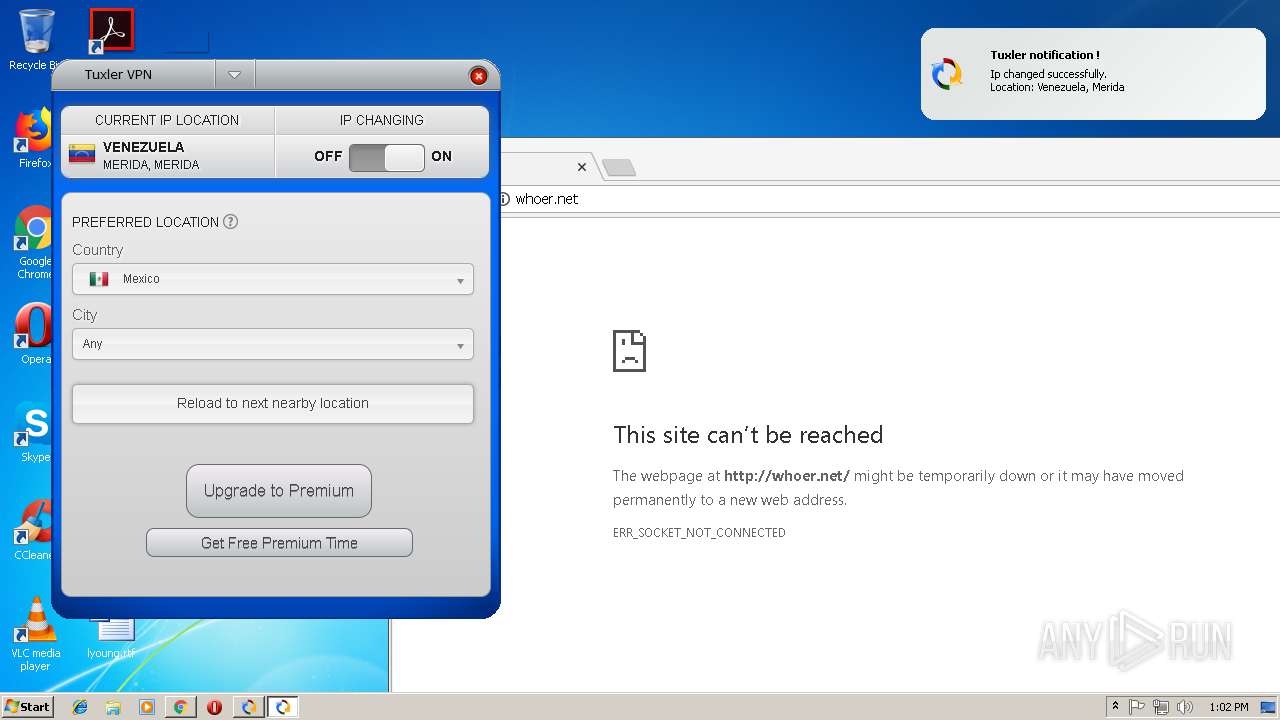Open the lyoung.rtf desktop file
The width and height of the screenshot is (1280, 720).
click(x=111, y=638)
